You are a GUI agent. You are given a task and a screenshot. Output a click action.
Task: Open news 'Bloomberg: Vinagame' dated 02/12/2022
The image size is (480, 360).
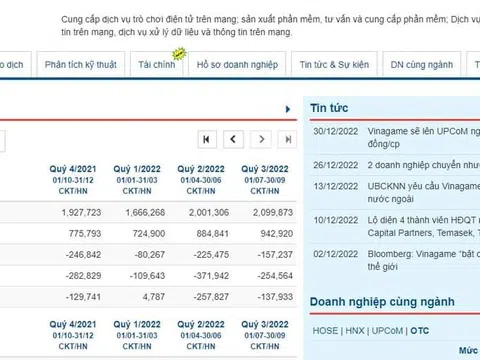(x=423, y=260)
